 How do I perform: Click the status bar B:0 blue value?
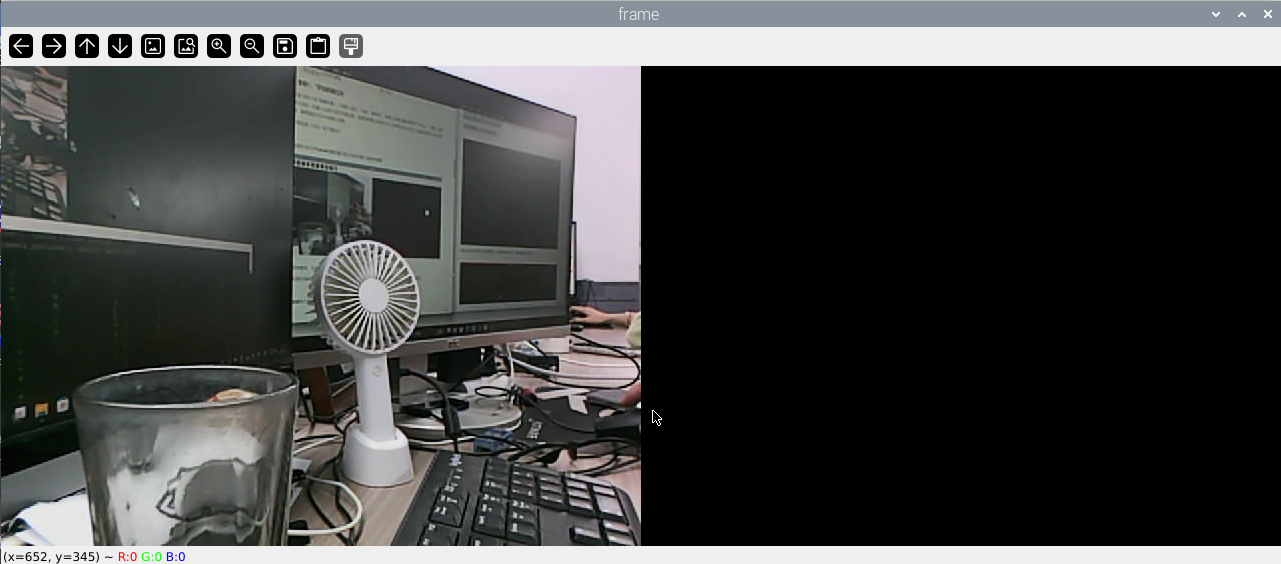pos(175,557)
